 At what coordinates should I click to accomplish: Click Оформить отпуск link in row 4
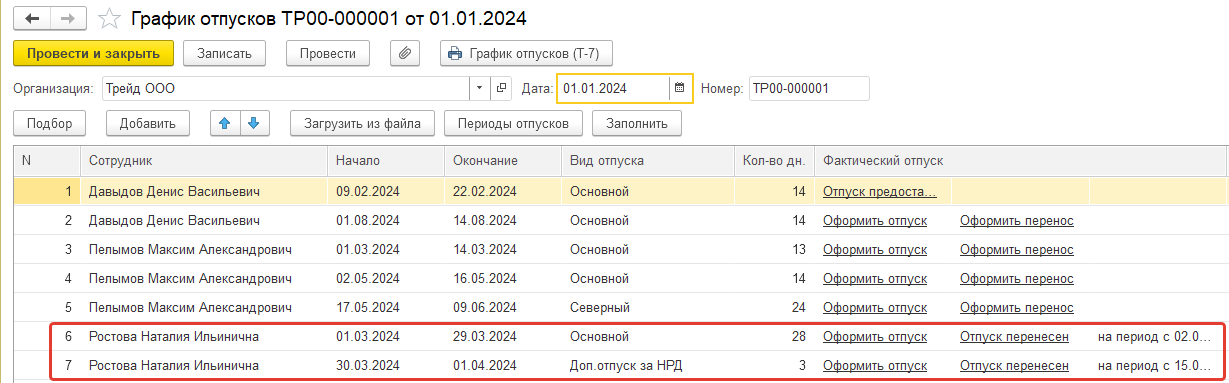(x=875, y=278)
